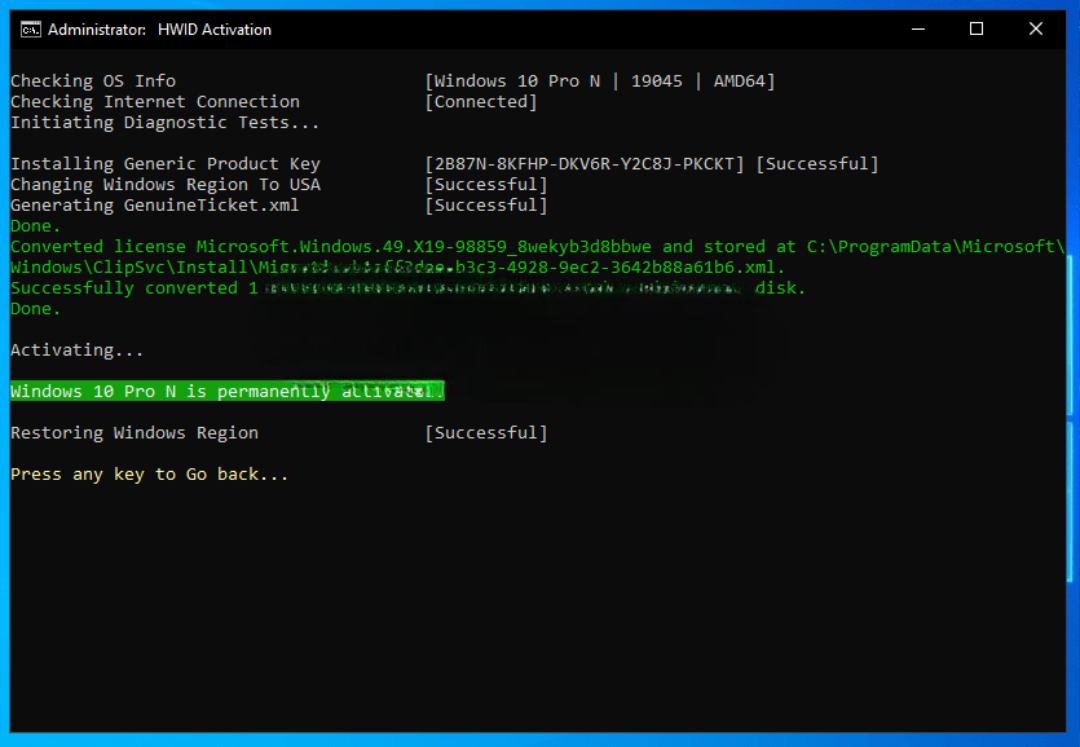Click the 'Checking Internet Connection' line

coord(155,102)
